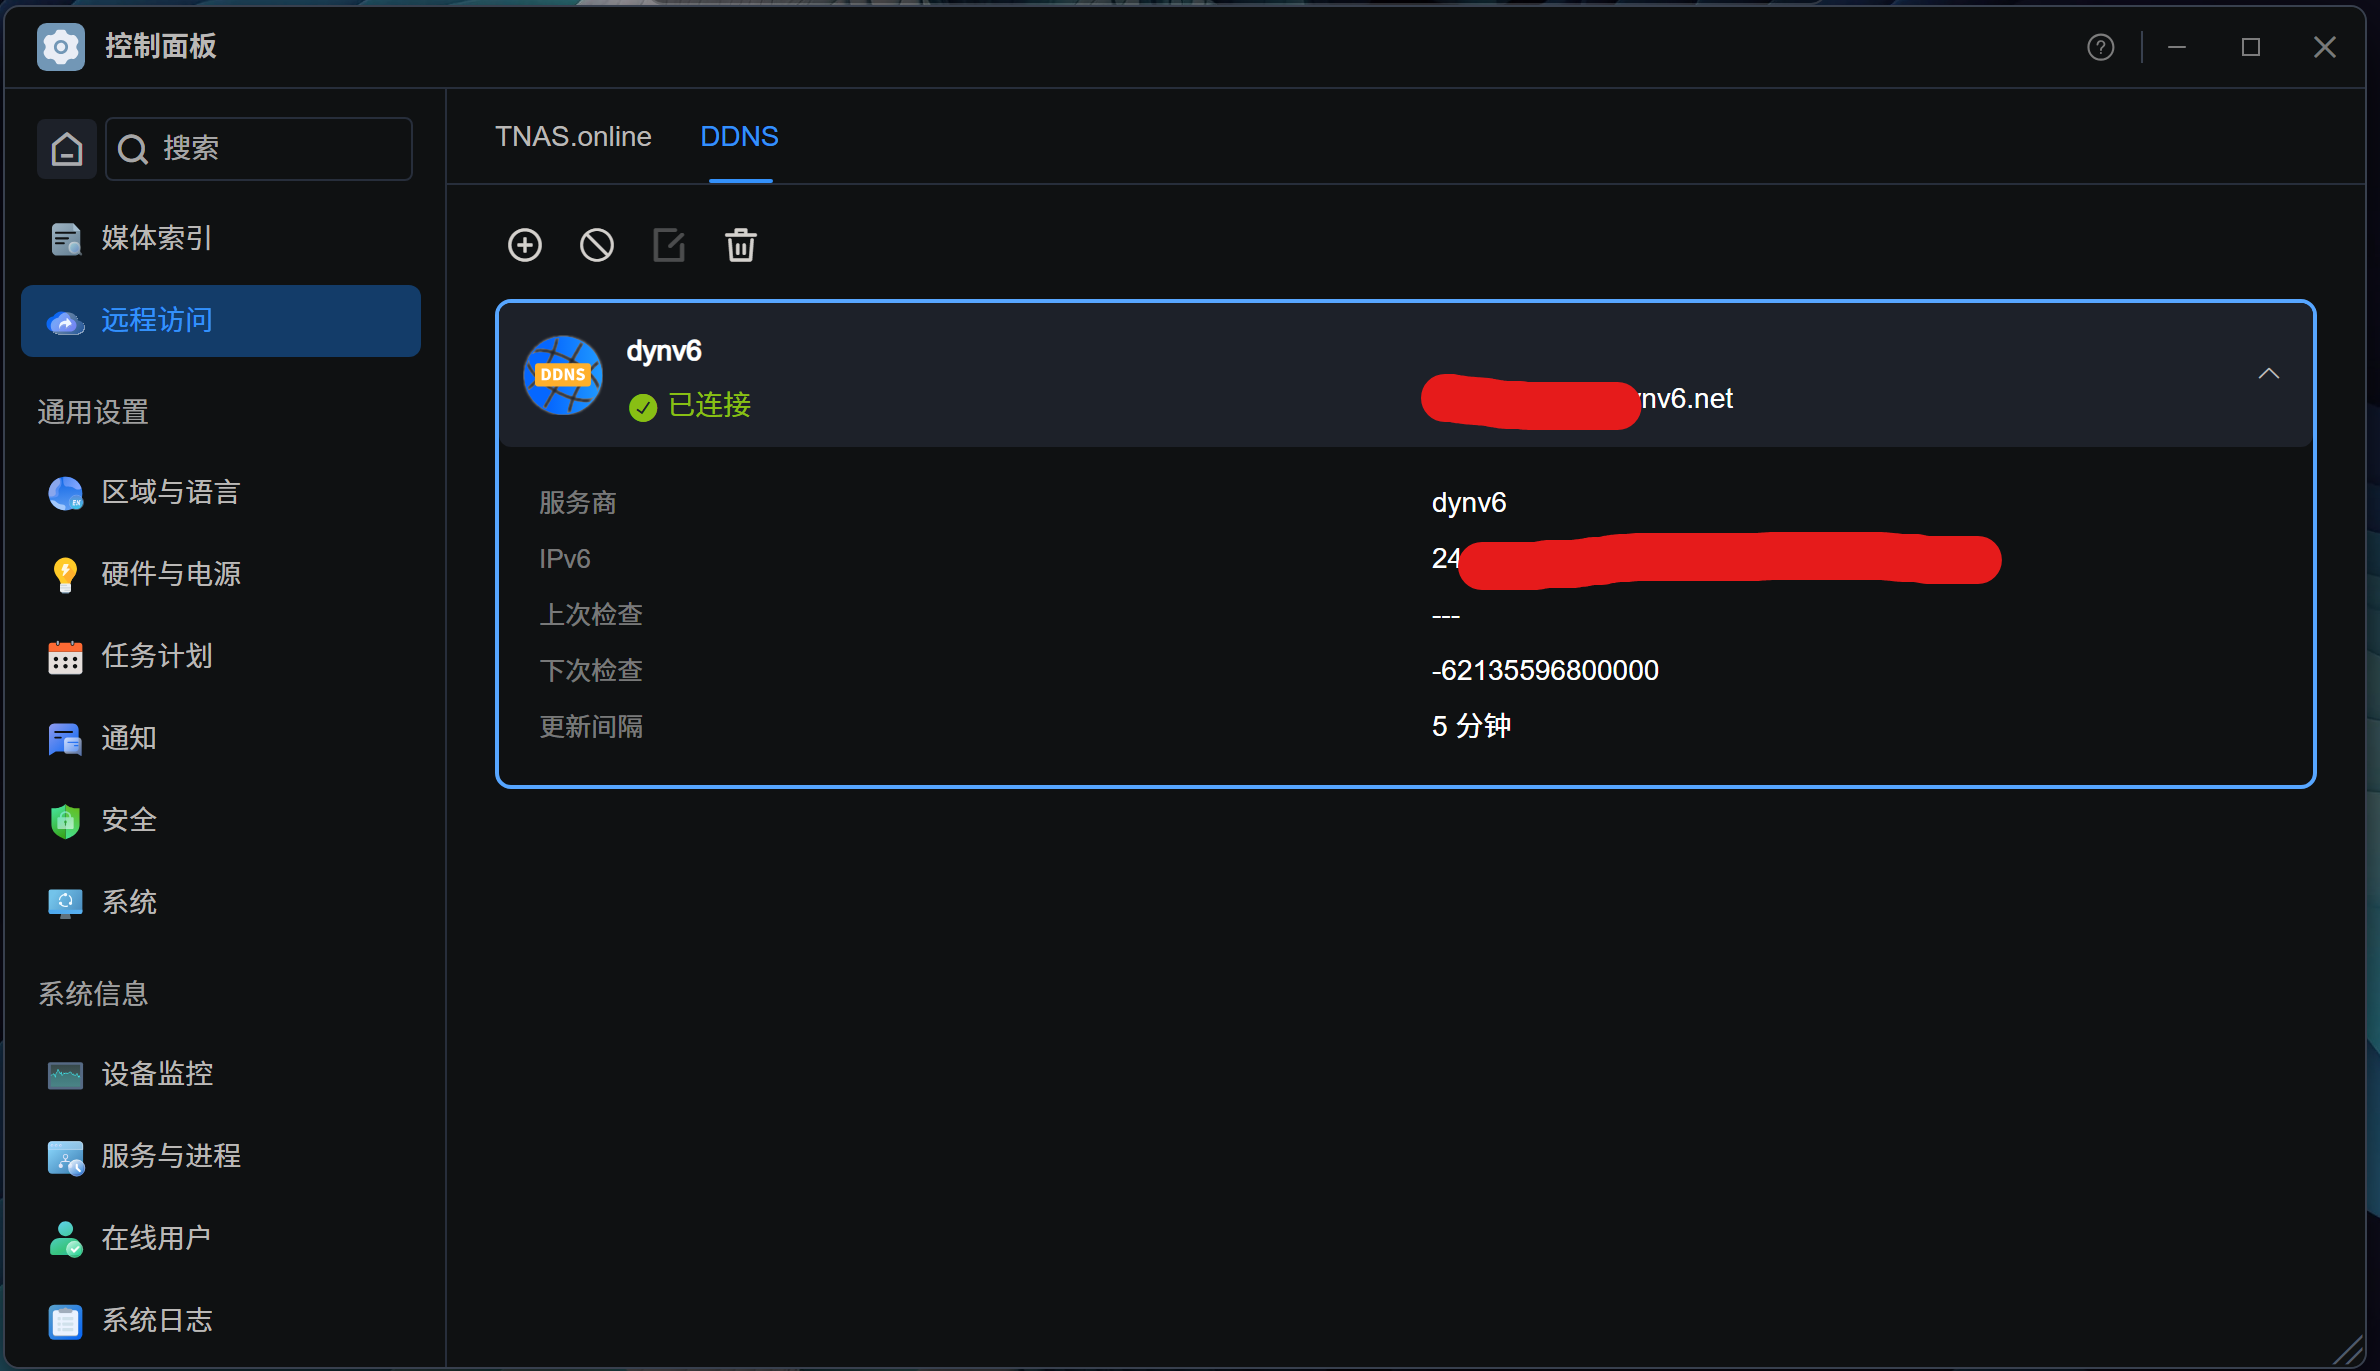Click the disable DDNS circle-slash icon
Viewport: 2380px width, 1371px height.
click(x=596, y=245)
